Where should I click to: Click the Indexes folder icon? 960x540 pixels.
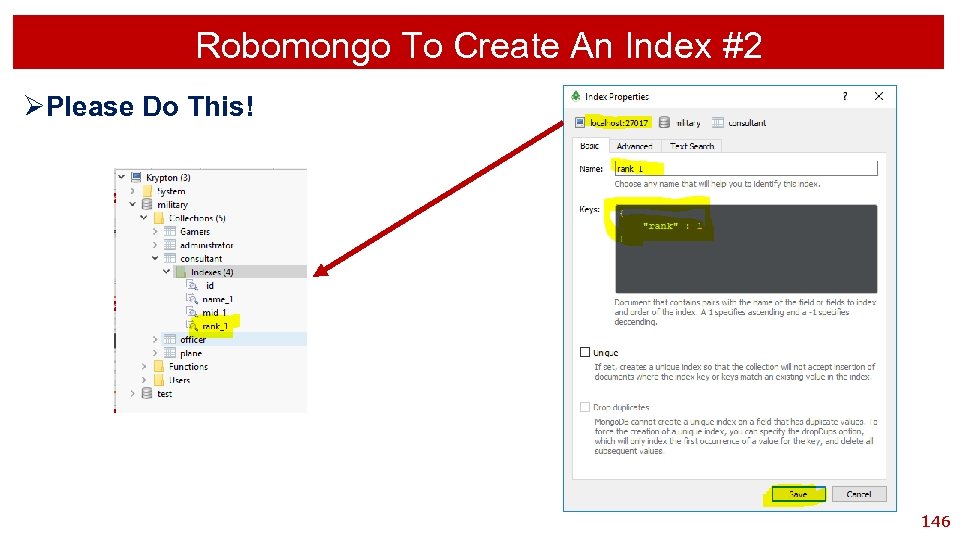coord(181,272)
